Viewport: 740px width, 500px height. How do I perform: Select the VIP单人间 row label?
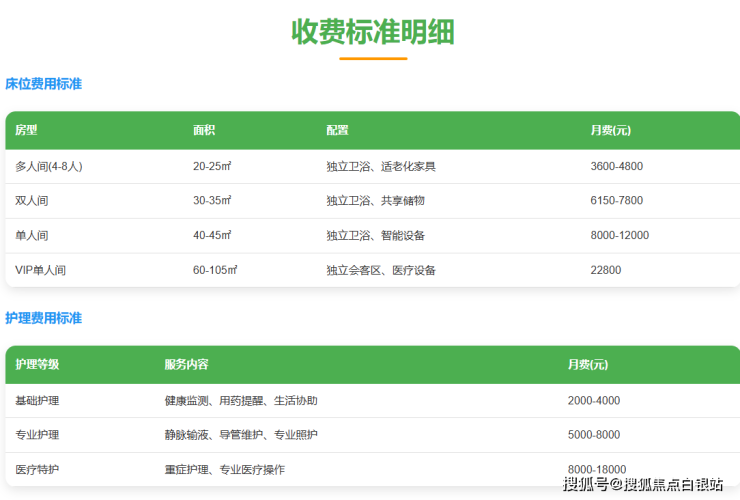click(x=41, y=270)
